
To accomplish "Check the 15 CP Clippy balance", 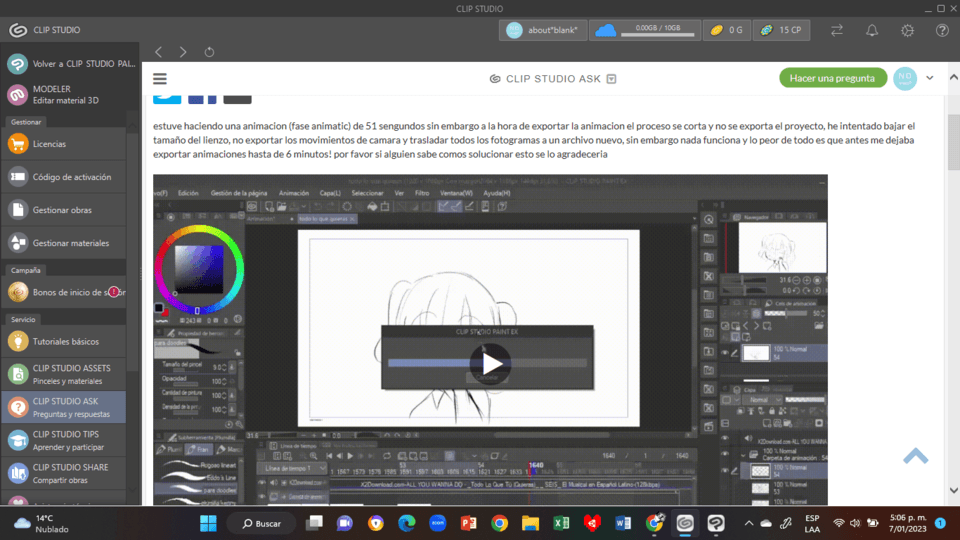I will click(781, 30).
